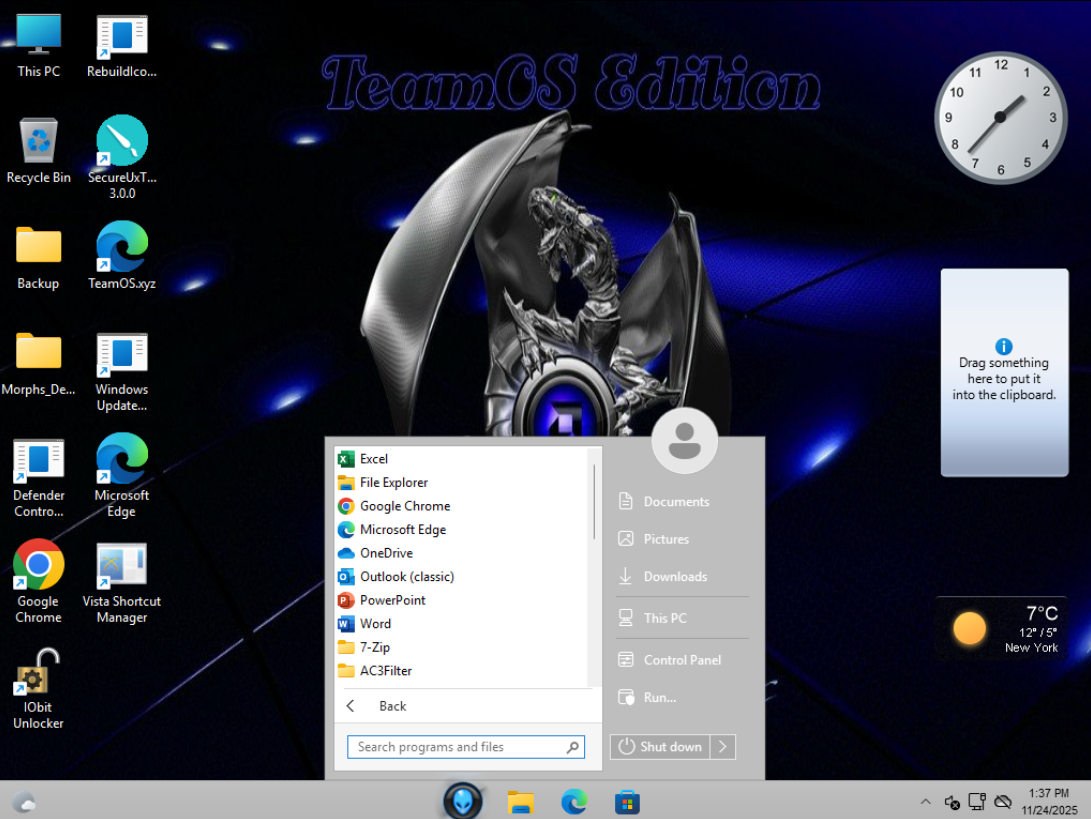Open Microsoft Store from the taskbar
This screenshot has width=1091, height=819.
[627, 801]
